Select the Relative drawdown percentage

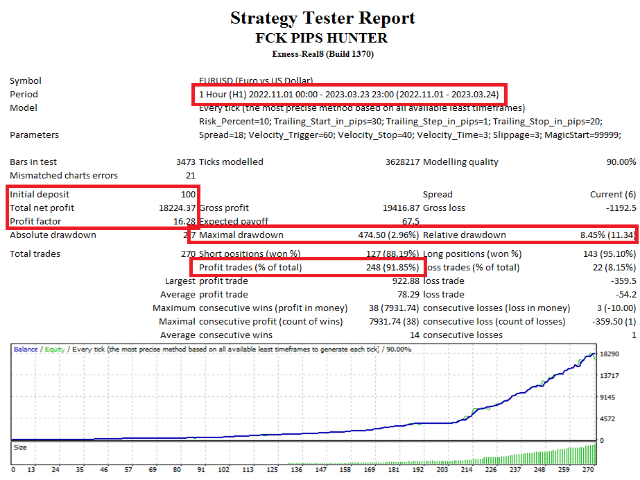[600, 235]
